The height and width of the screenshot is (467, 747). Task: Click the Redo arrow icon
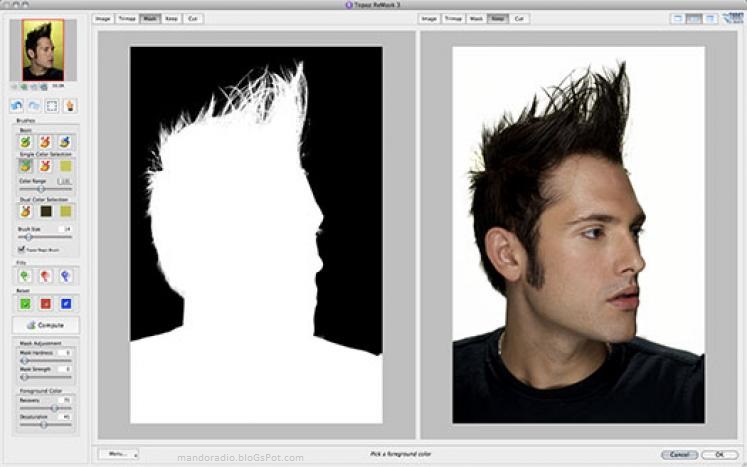tap(34, 106)
